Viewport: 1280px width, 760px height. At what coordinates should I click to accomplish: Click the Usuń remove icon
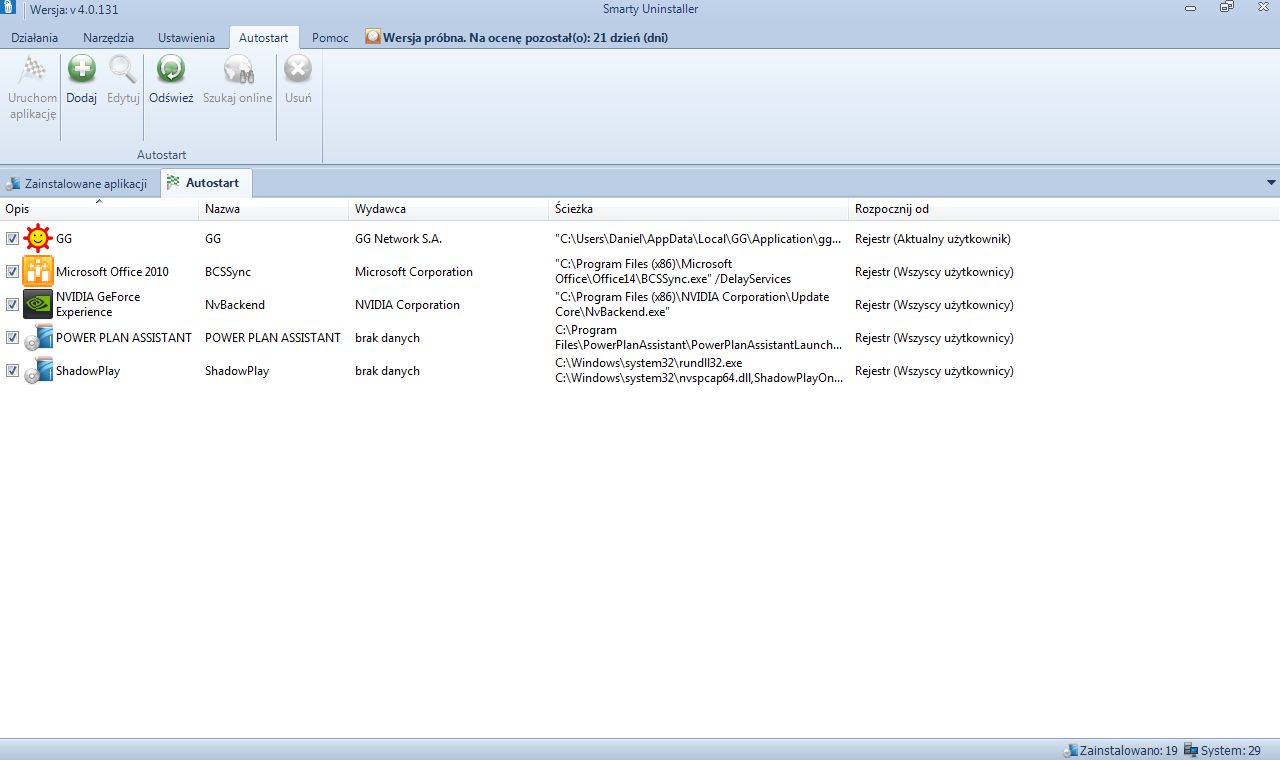[x=298, y=69]
